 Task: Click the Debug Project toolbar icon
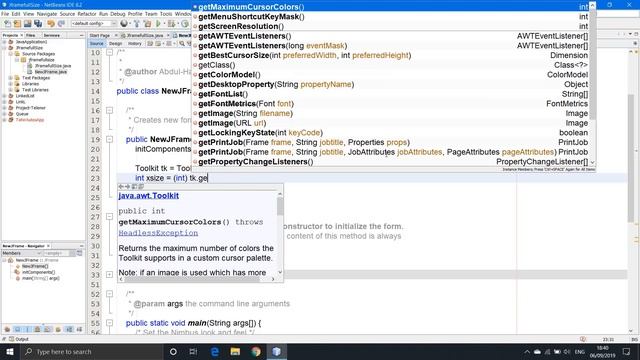click(x=171, y=24)
